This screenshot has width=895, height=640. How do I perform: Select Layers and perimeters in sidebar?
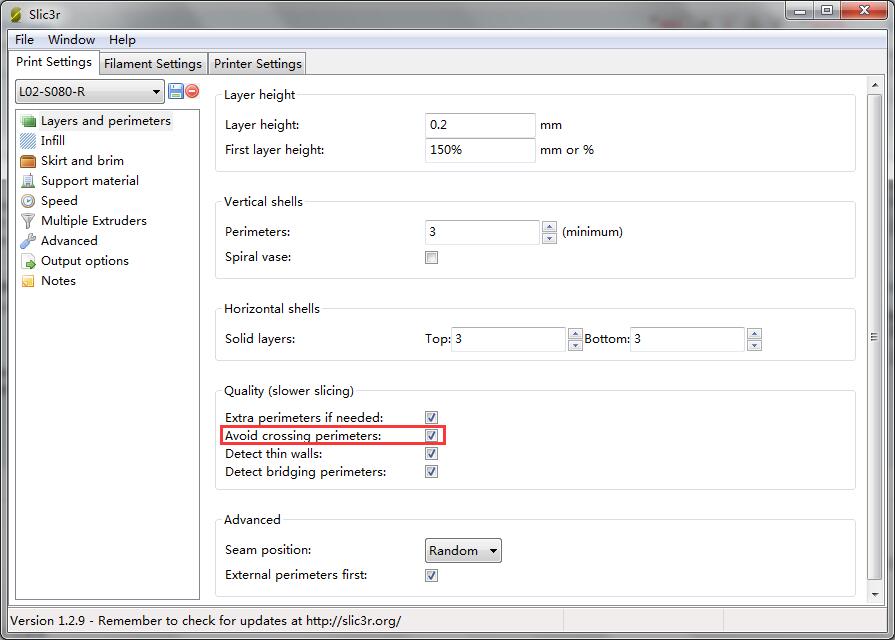point(106,121)
